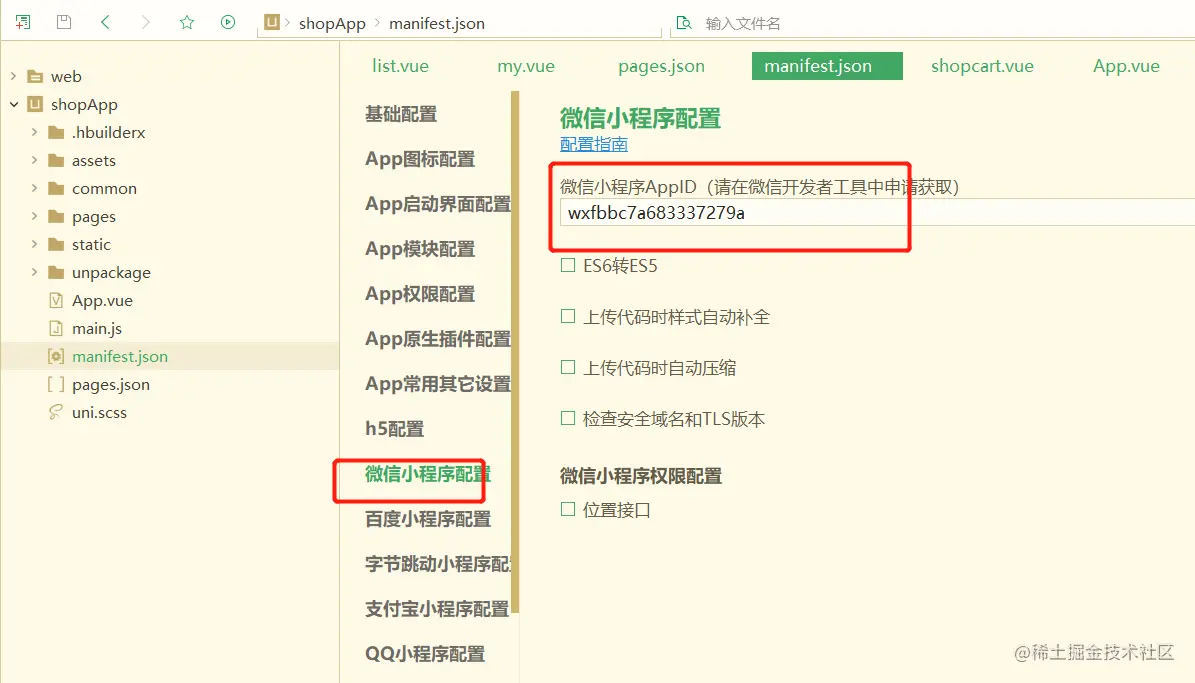The height and width of the screenshot is (683, 1195).
Task: Click the manifest.json gear file icon
Action: 56,356
